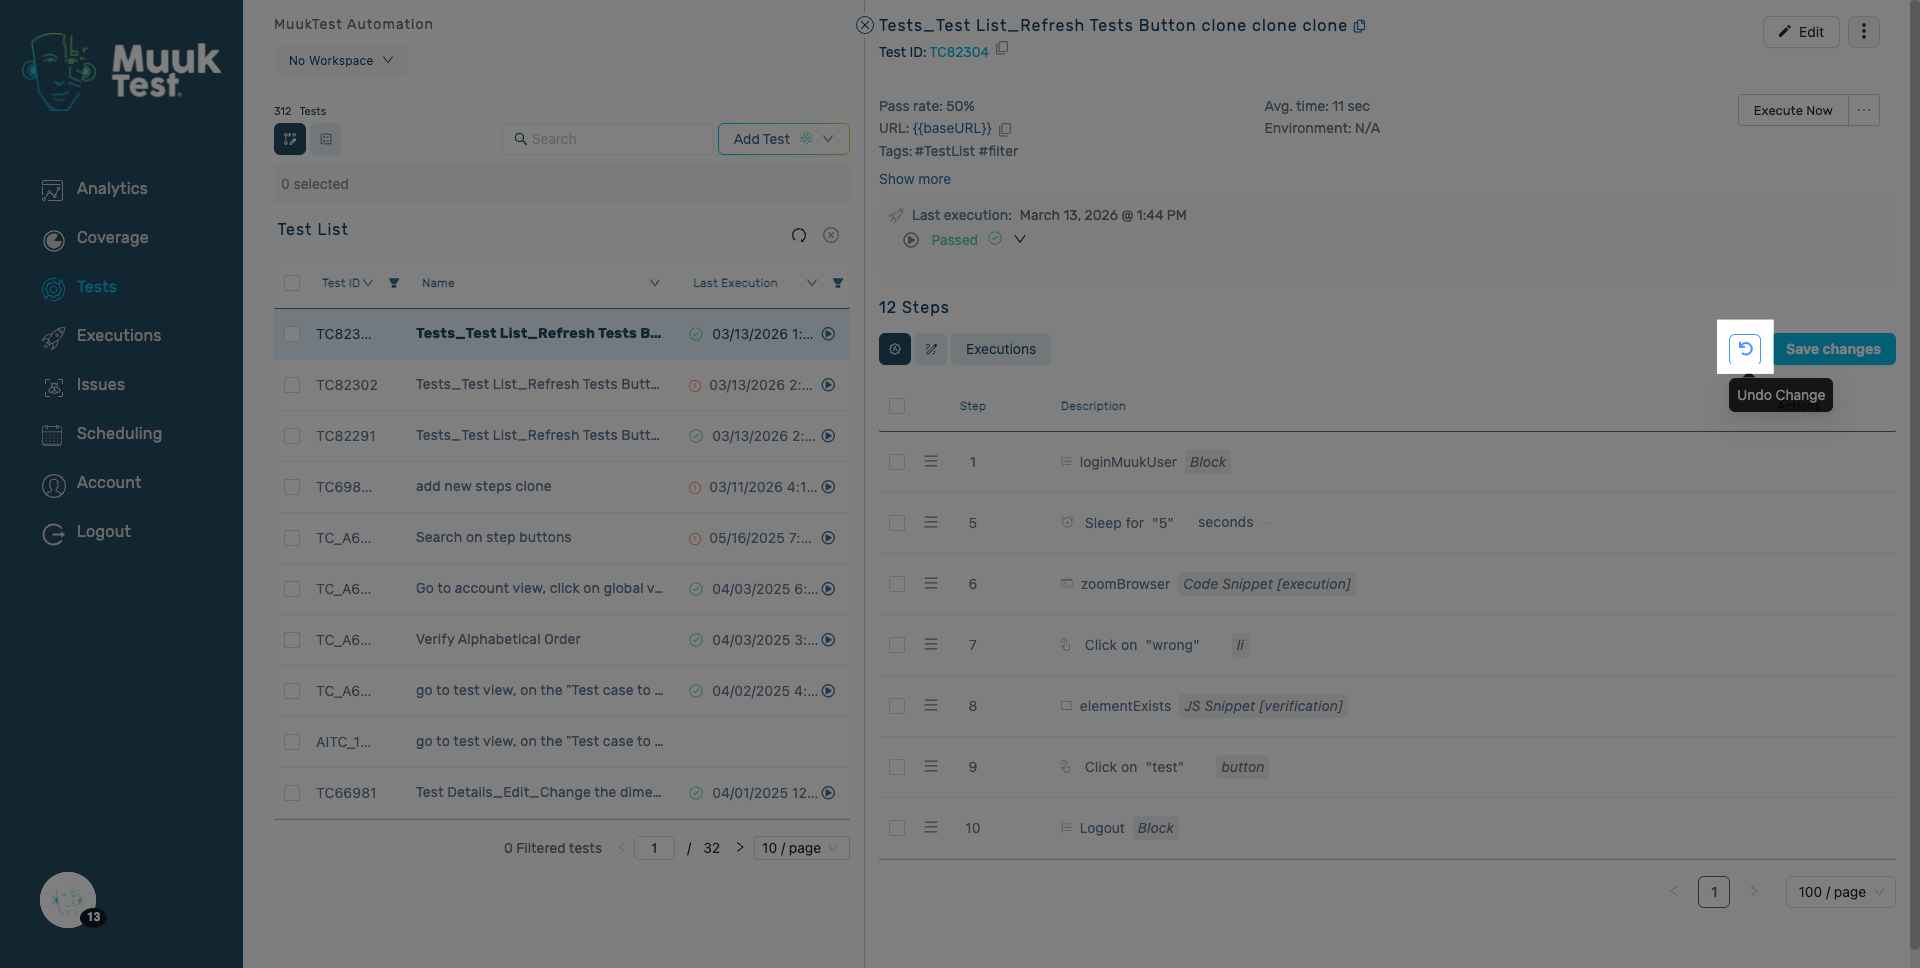The height and width of the screenshot is (968, 1920).
Task: Open the Last Execution column dropdown chevron
Action: click(x=812, y=283)
